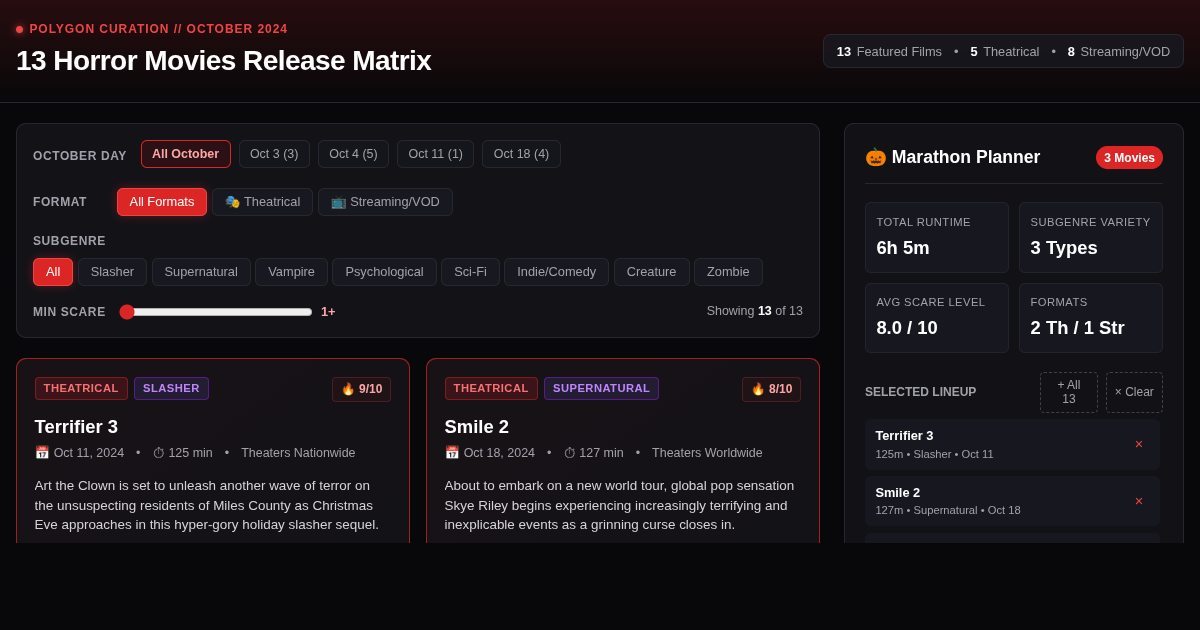The image size is (1200, 630).
Task: Select the All October day filter
Action: tap(186, 154)
